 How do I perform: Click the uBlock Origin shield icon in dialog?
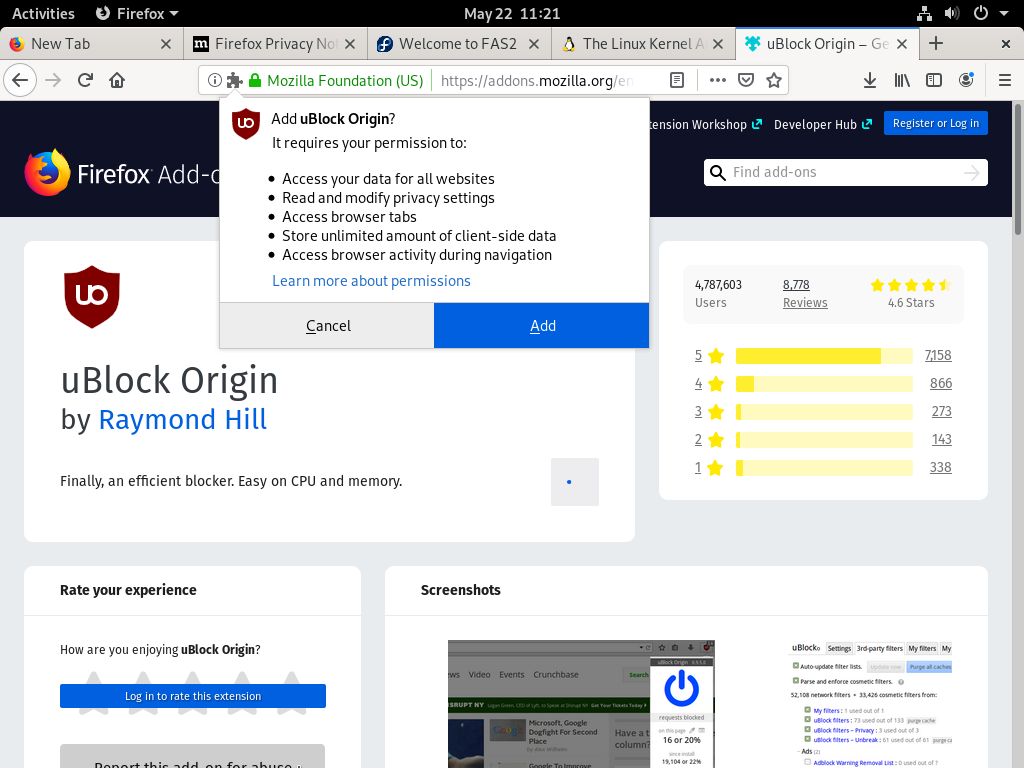[x=246, y=123]
